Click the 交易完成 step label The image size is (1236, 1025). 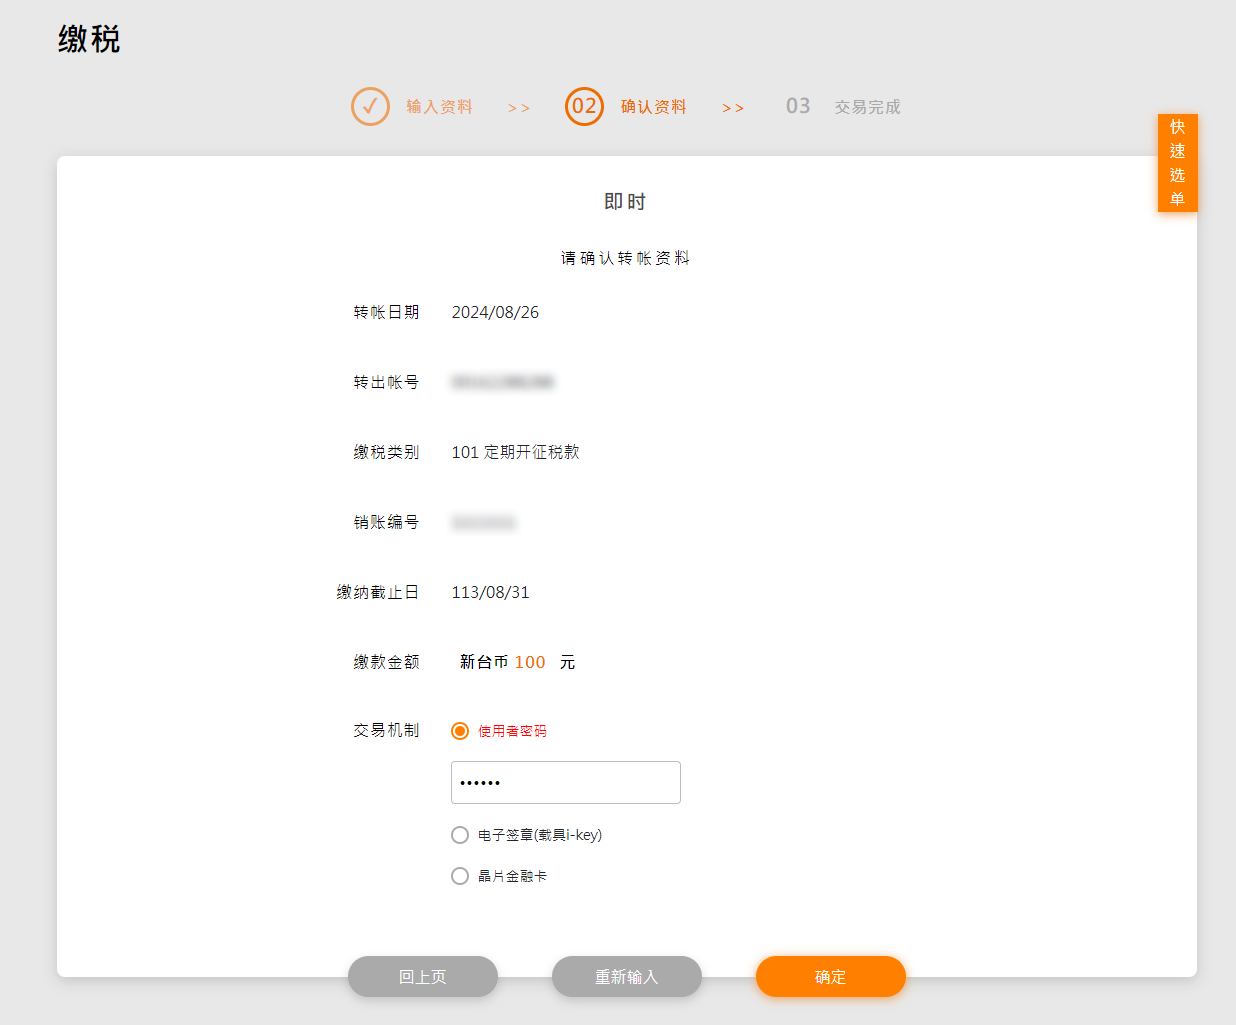pos(867,107)
